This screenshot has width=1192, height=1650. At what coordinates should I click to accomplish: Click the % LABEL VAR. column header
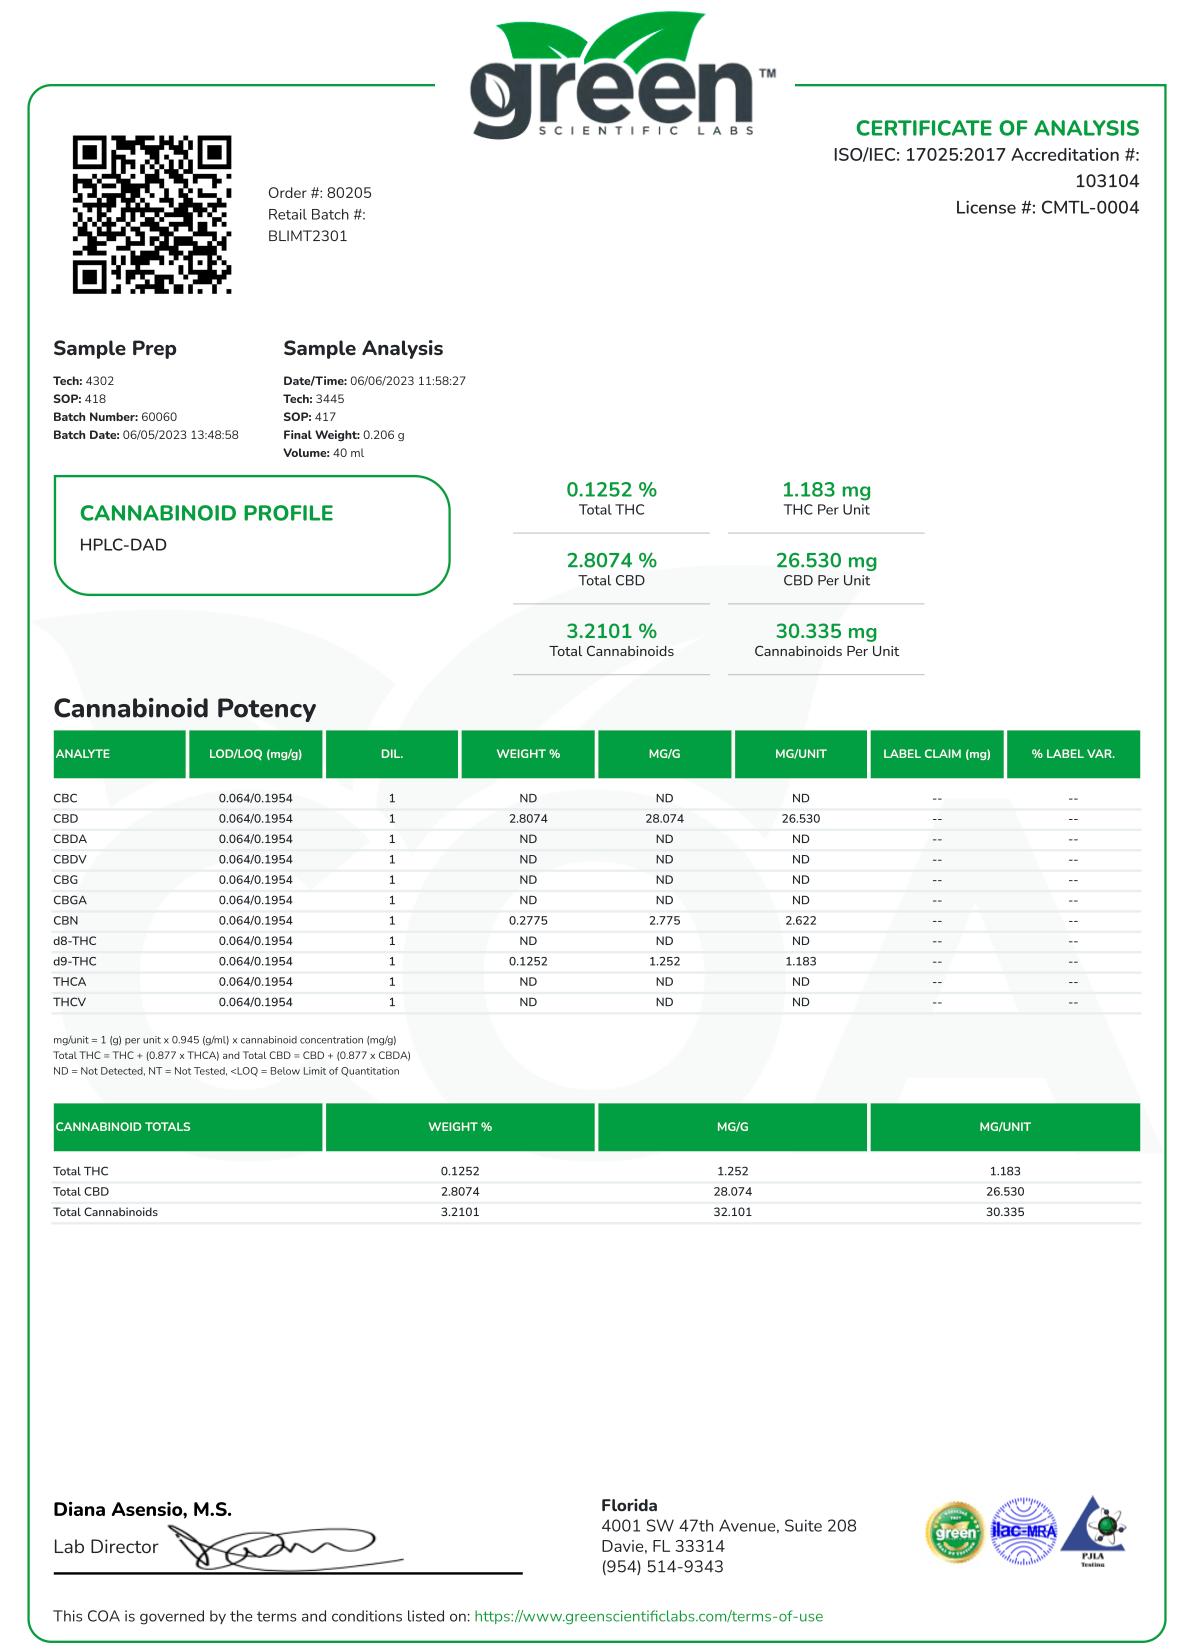(x=1073, y=754)
